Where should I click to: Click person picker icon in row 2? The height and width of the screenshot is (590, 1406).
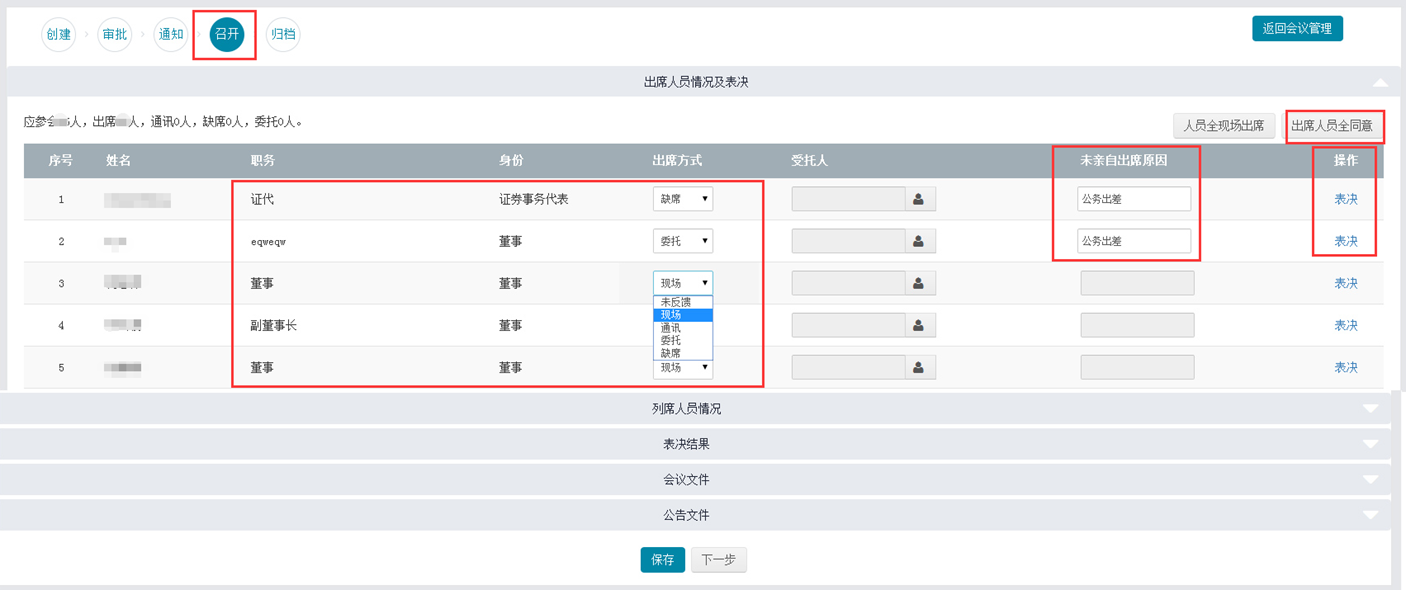tap(918, 241)
